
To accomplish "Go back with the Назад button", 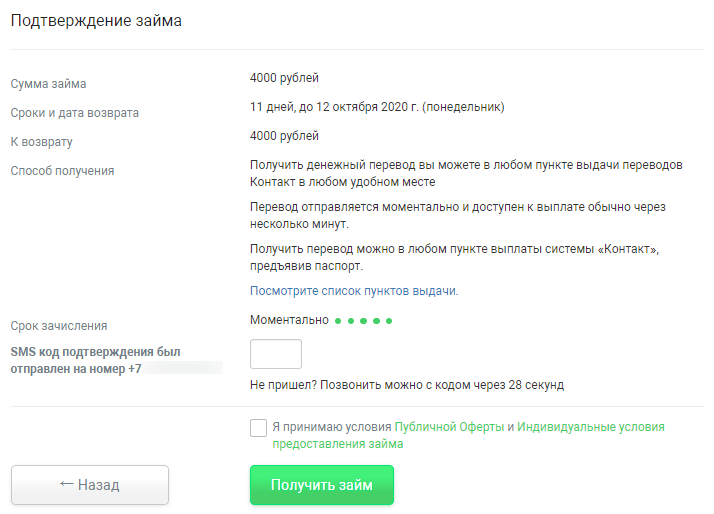I will (90, 485).
